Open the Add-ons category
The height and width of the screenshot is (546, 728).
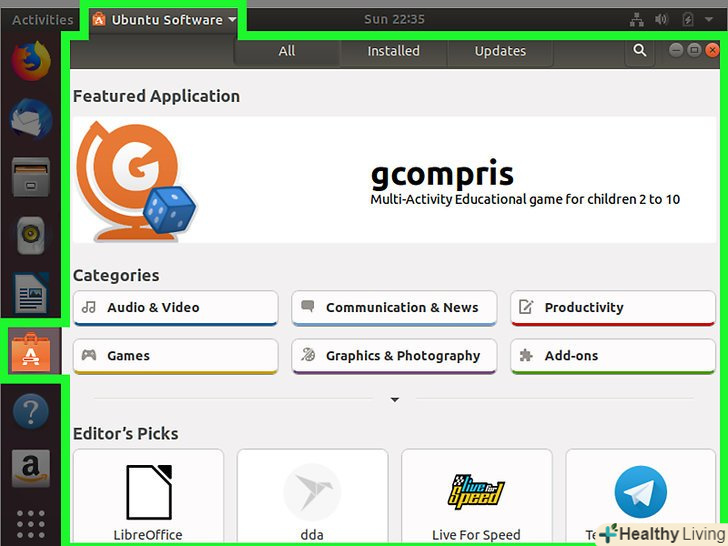(613, 356)
